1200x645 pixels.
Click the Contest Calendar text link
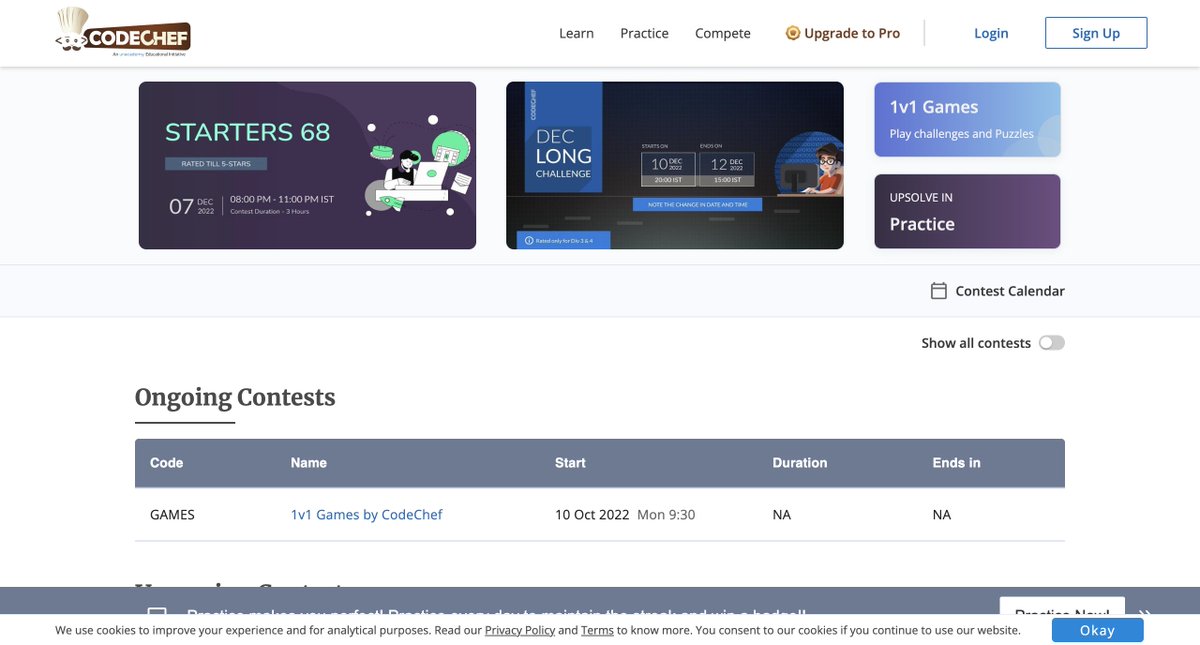click(x=1010, y=291)
